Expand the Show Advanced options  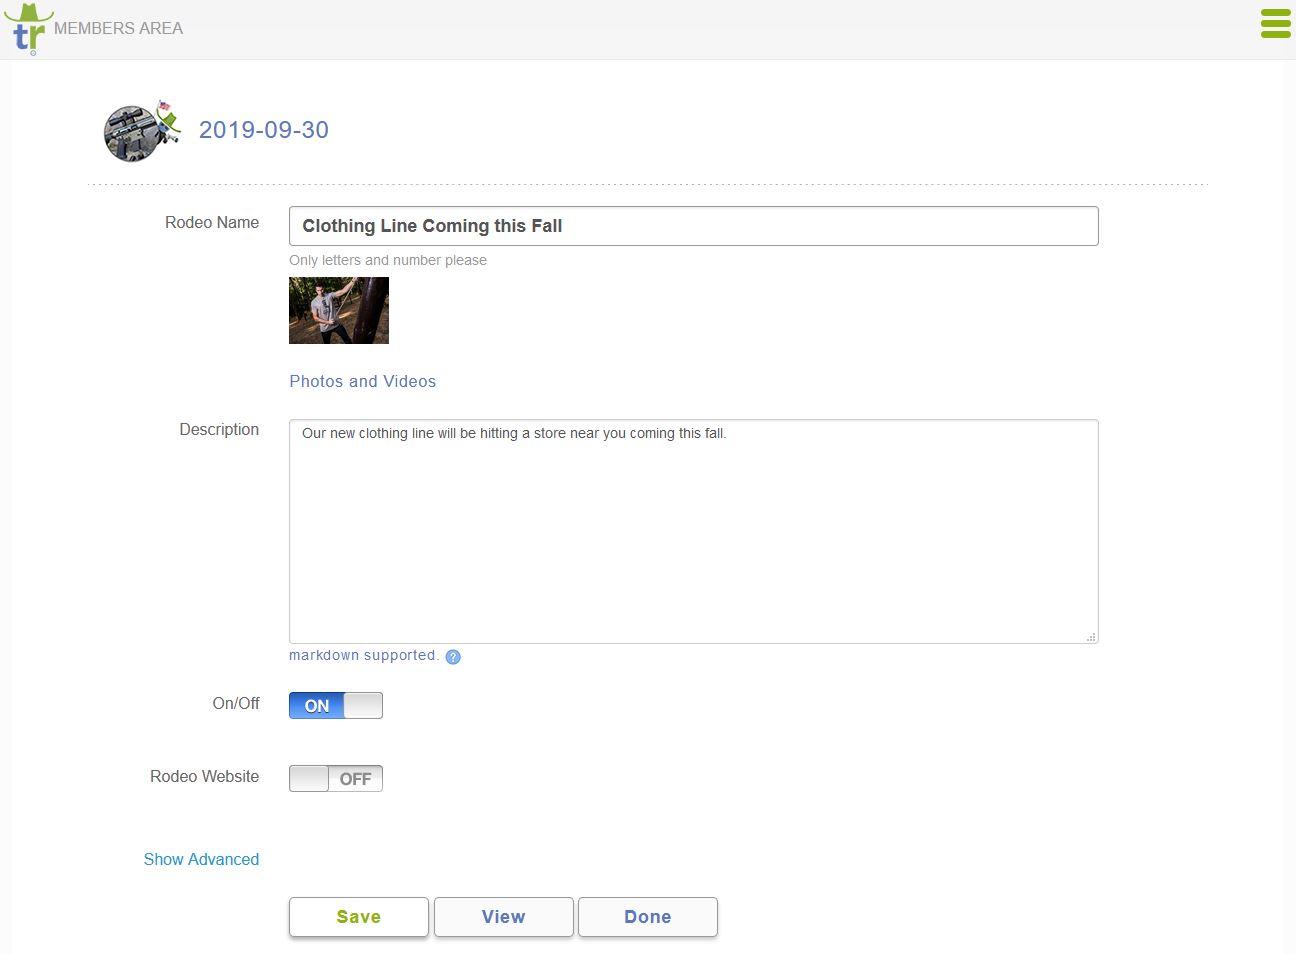point(201,859)
